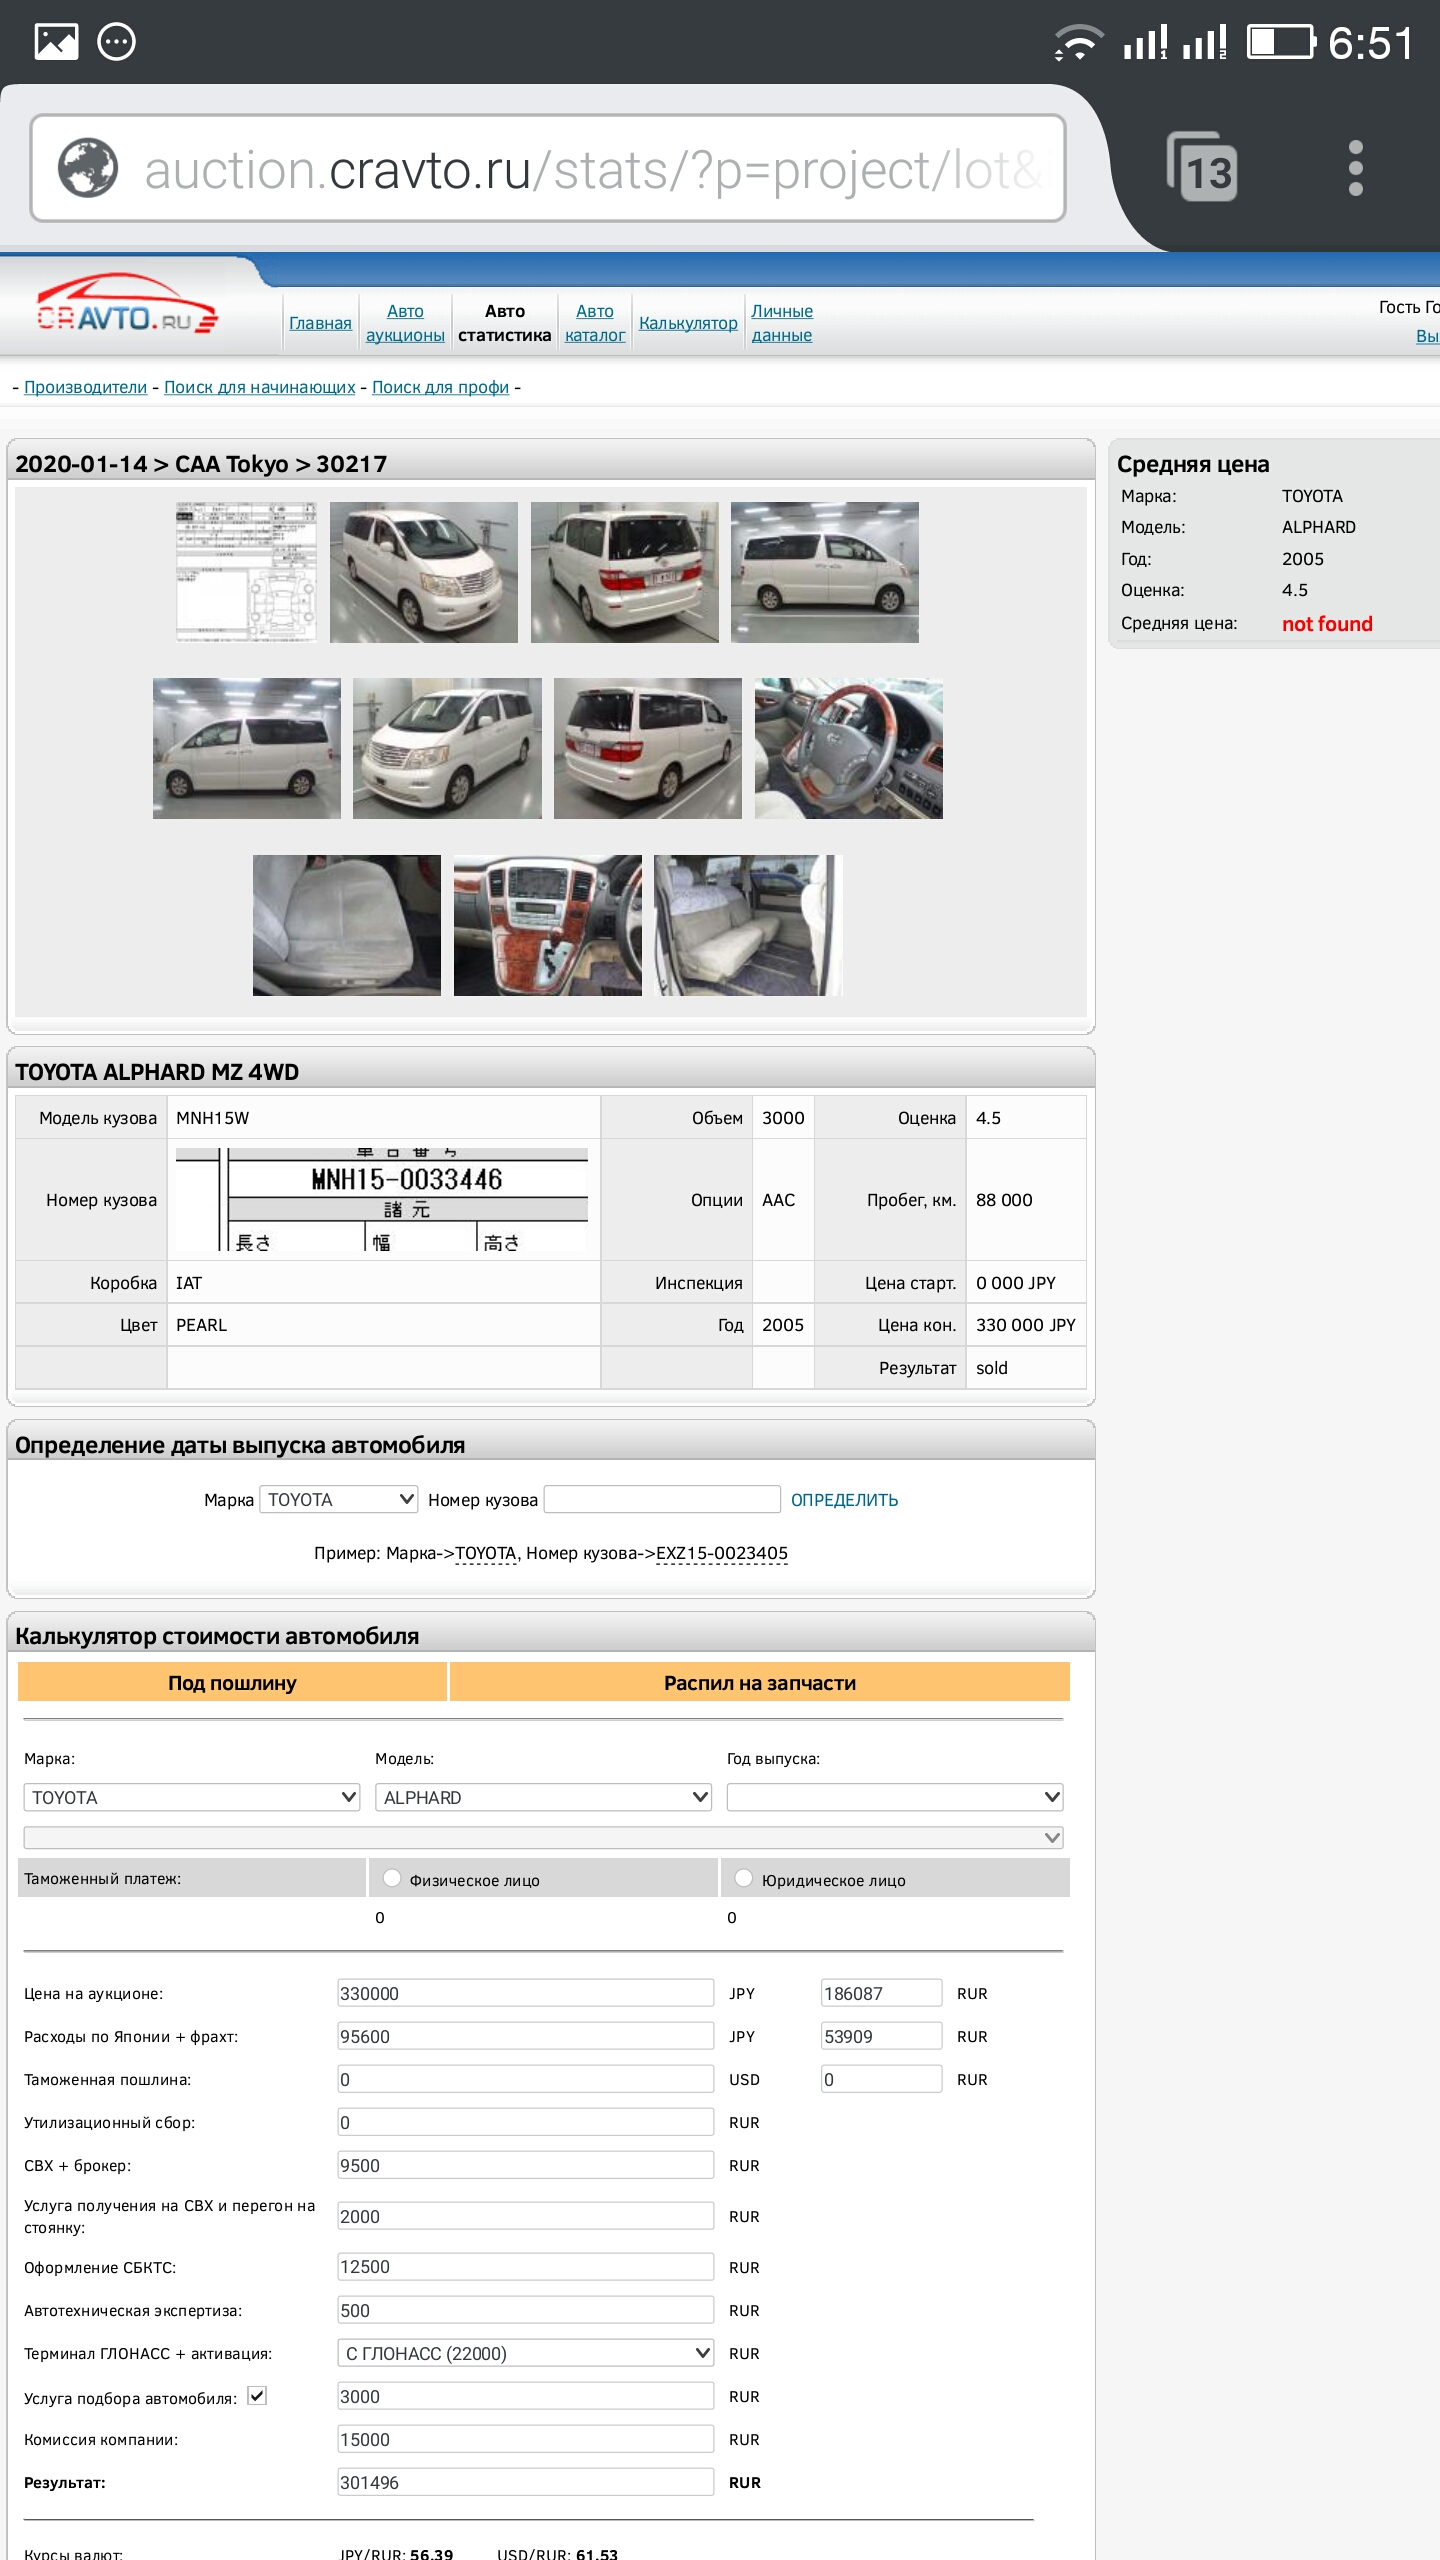
Task: Open the browser tabs counter showing 13
Action: coord(1202,167)
